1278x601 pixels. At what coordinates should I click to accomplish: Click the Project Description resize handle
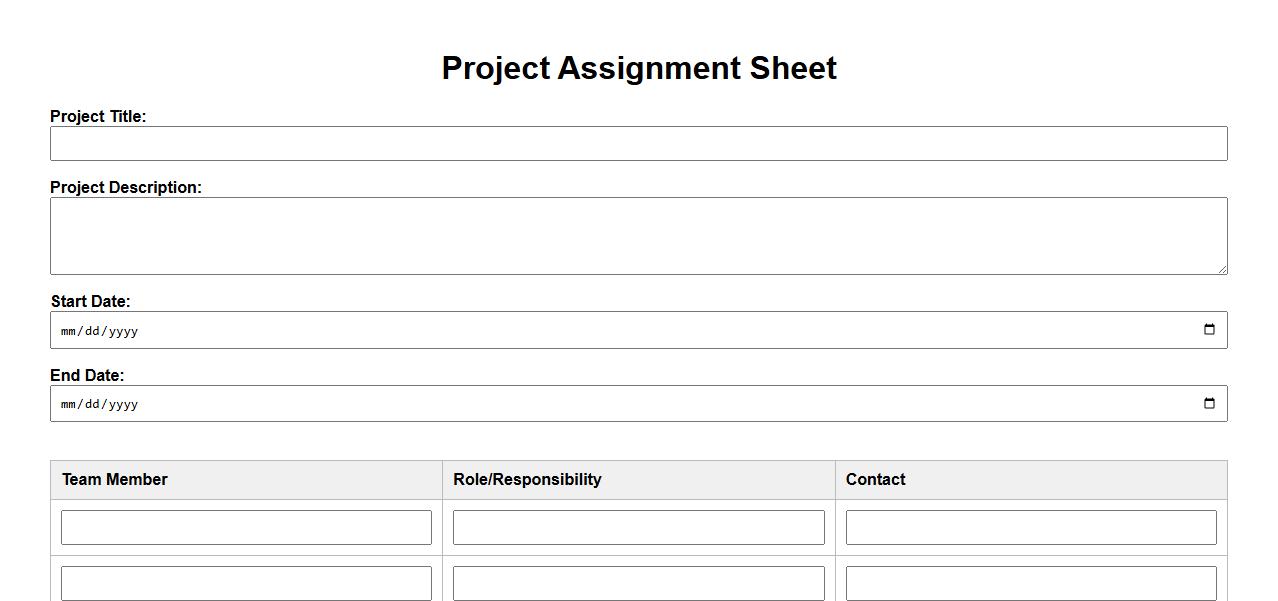(1221, 268)
